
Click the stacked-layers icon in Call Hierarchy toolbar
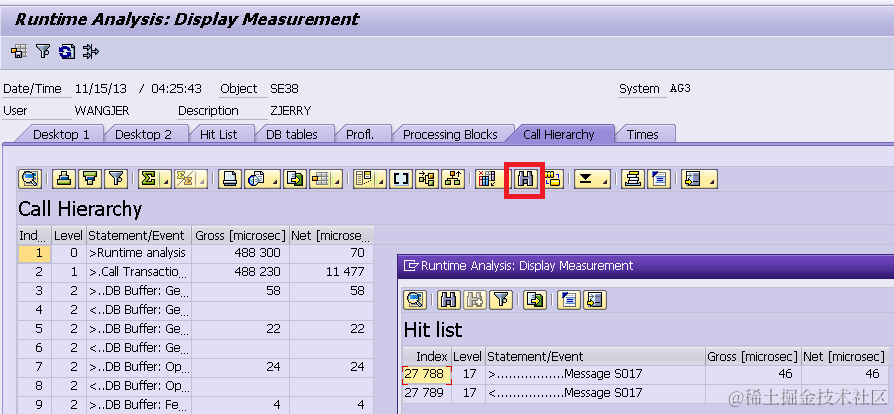[632, 179]
